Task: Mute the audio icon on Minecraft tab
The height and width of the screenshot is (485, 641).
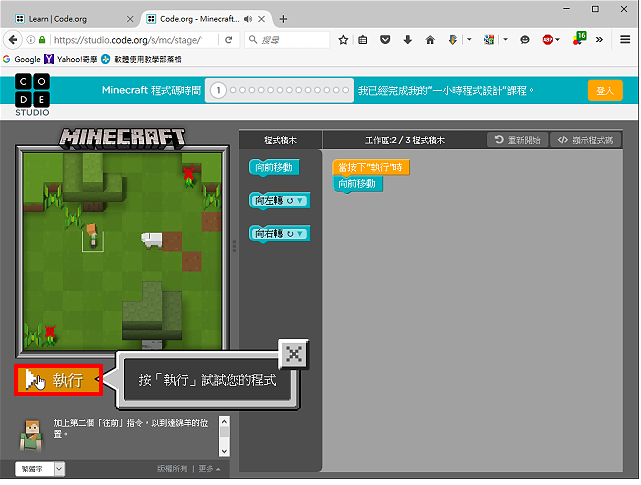Action: [248, 19]
